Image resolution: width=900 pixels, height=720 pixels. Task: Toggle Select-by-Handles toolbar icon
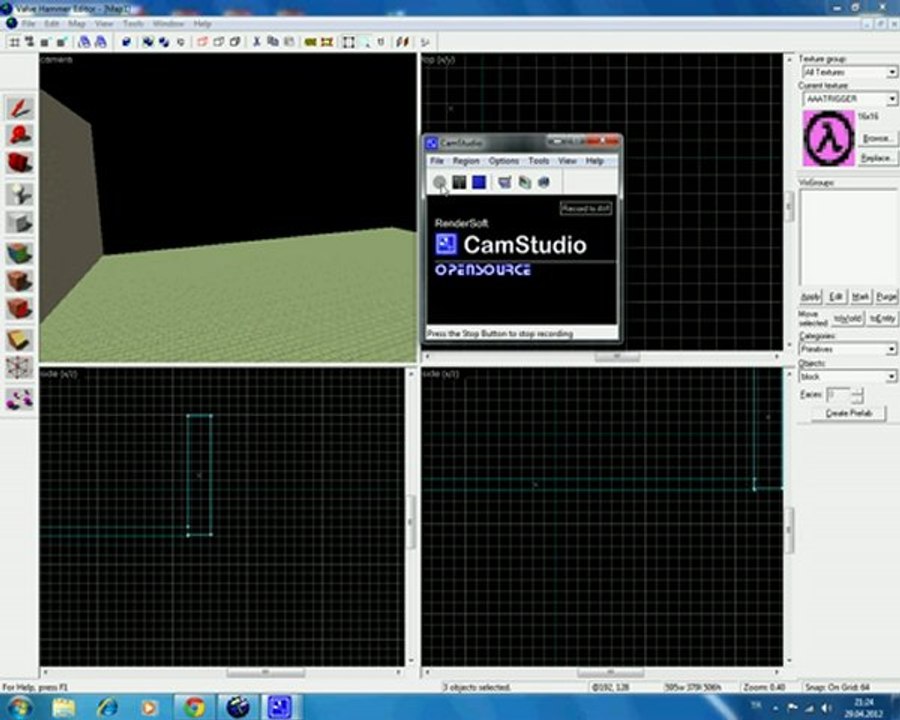click(x=348, y=42)
